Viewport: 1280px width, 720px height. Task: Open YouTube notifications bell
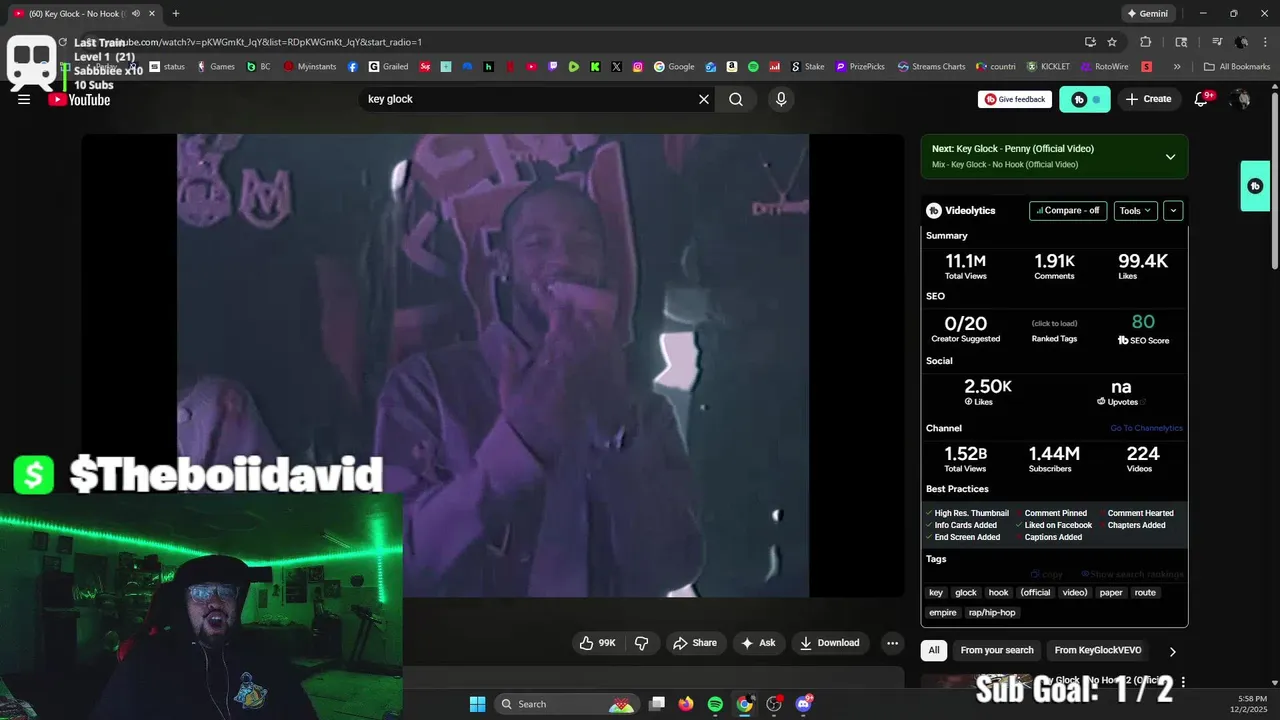tap(1202, 99)
